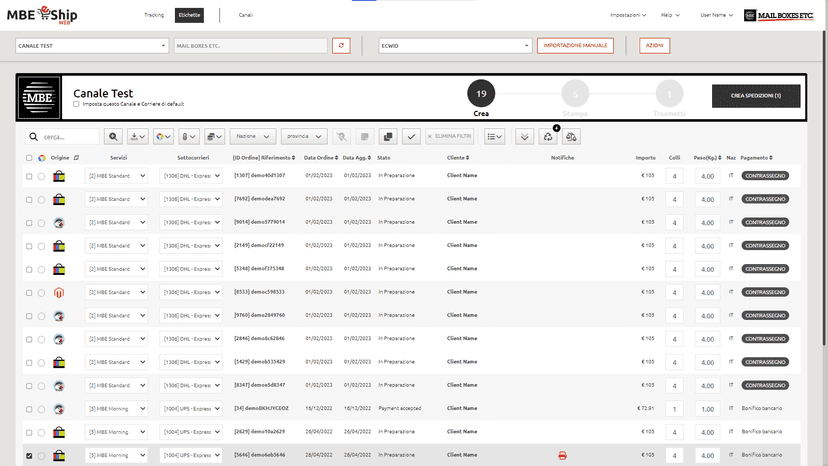Click the AZIONI button

coord(654,45)
